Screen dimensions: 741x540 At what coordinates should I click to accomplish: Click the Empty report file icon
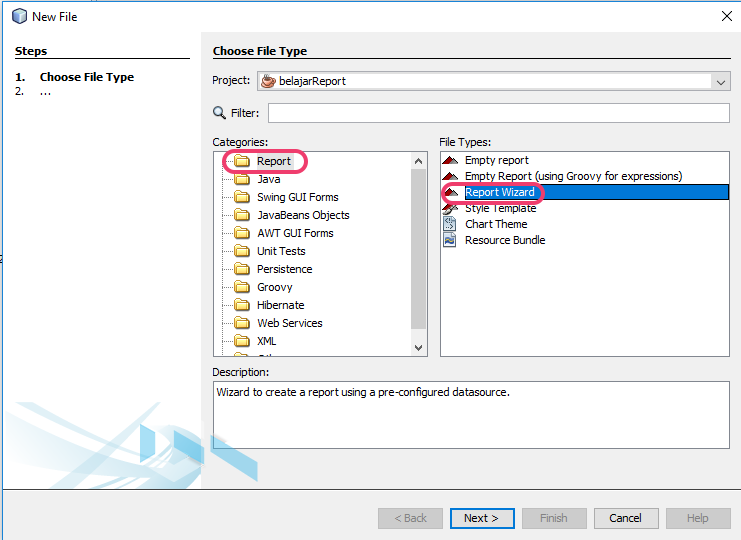450,160
